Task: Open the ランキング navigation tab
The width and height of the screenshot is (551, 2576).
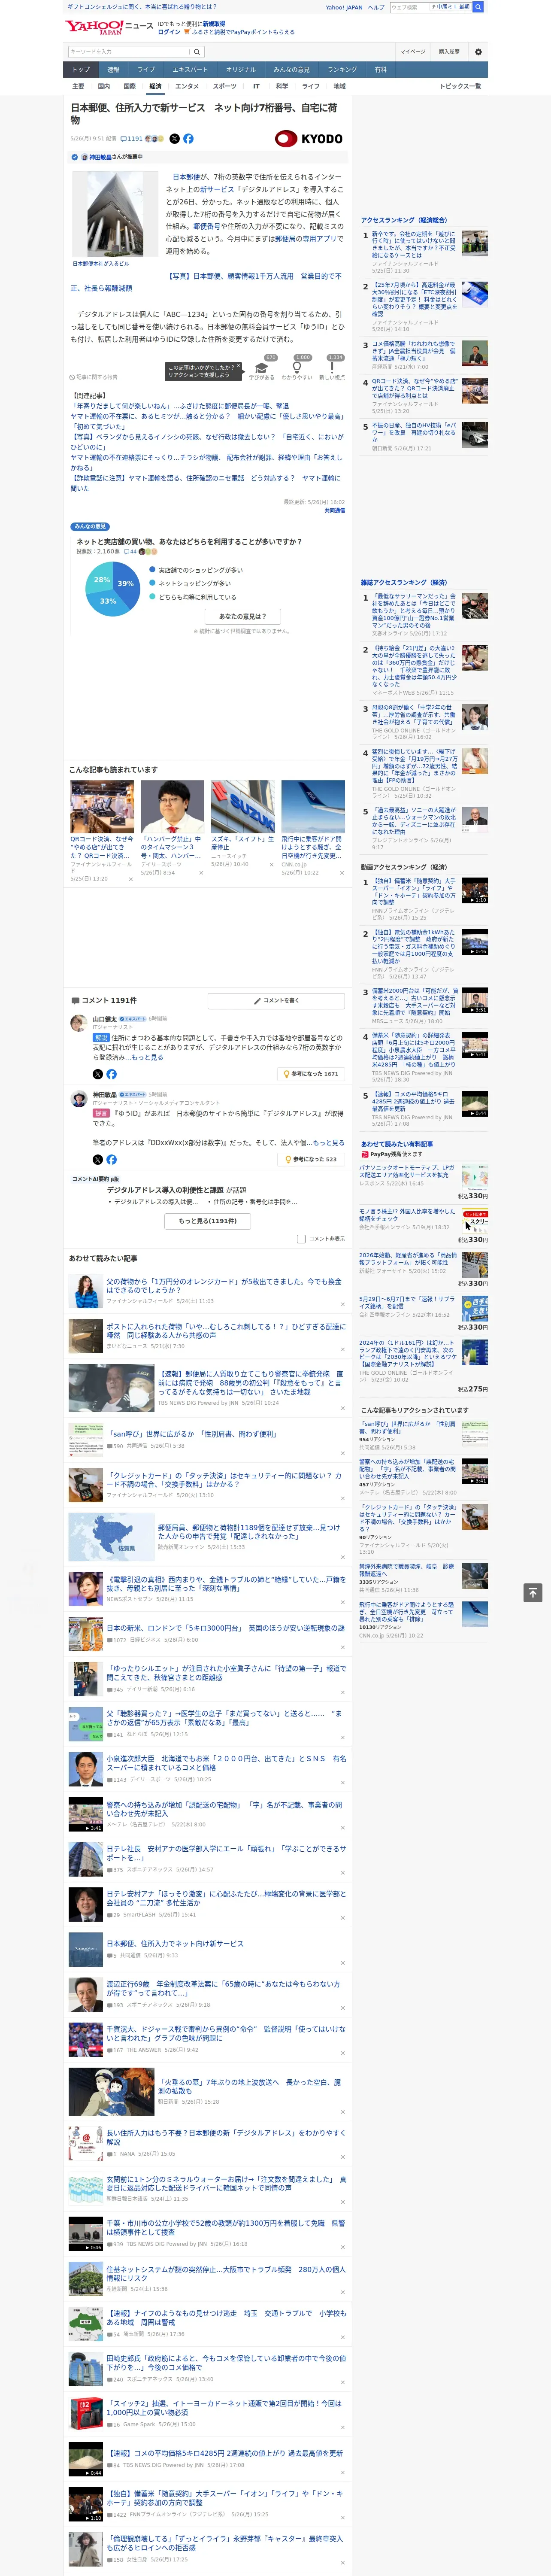Action: click(x=342, y=70)
